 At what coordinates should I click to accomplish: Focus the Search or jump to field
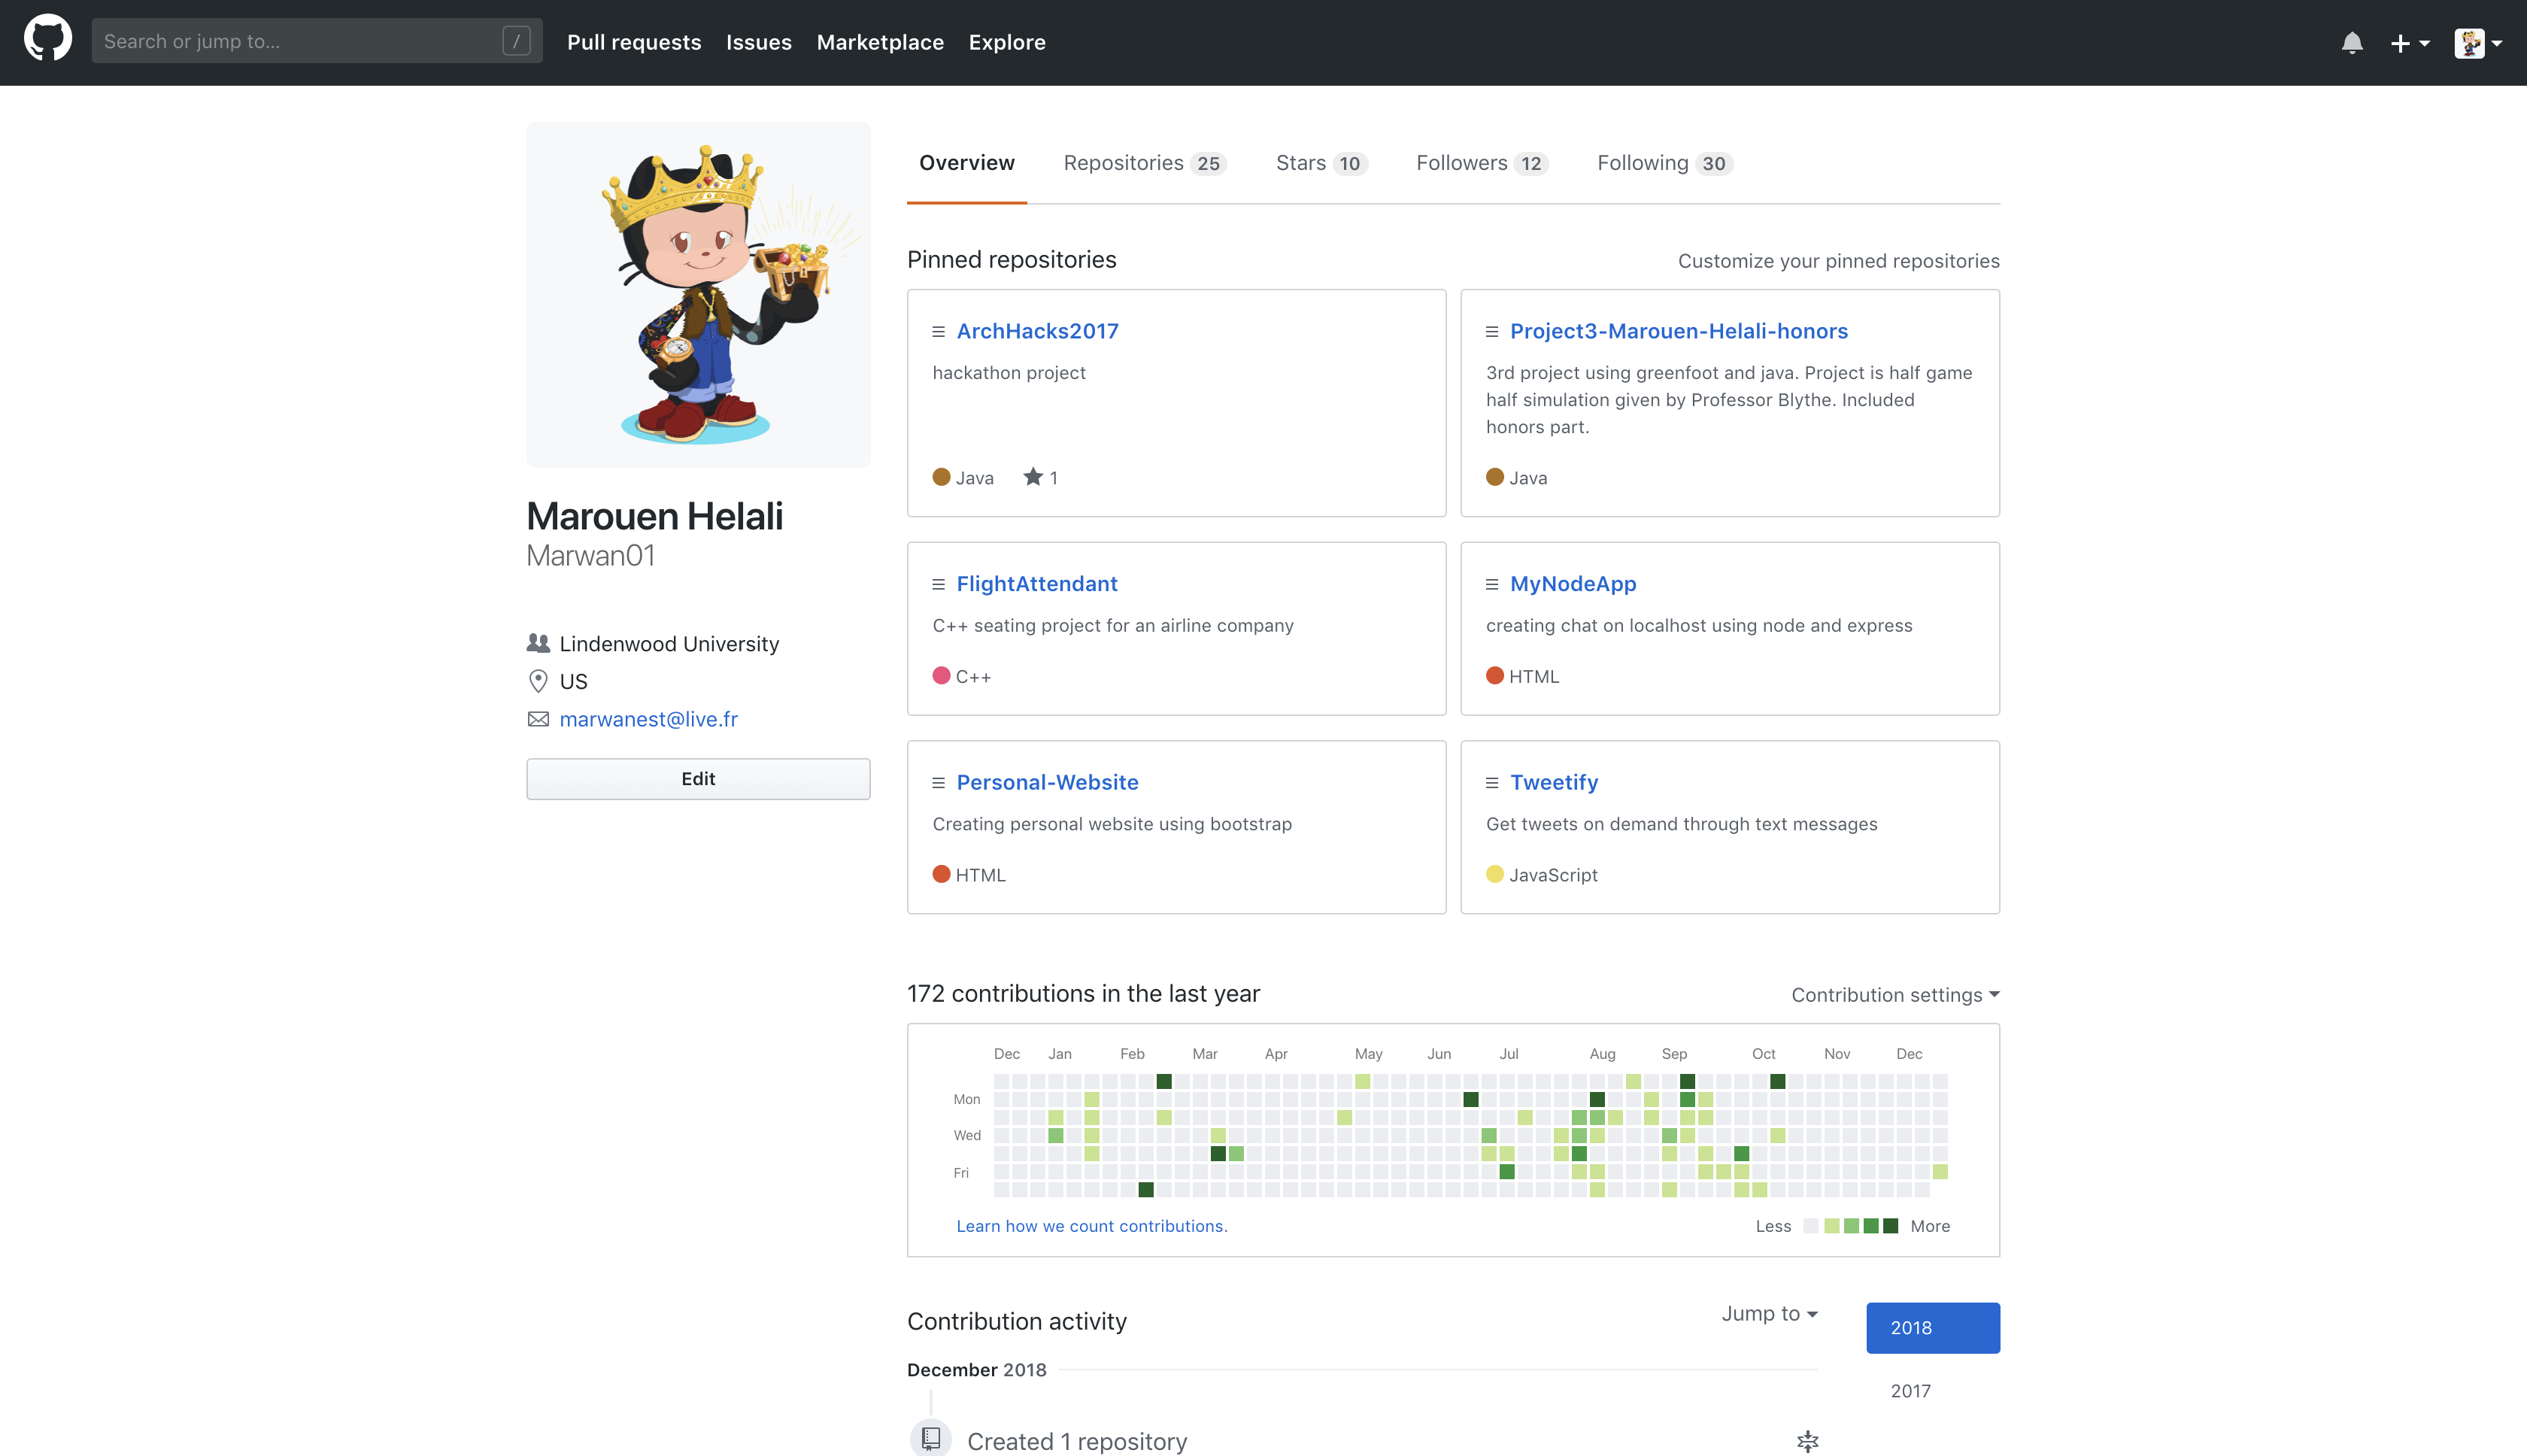tap(300, 41)
